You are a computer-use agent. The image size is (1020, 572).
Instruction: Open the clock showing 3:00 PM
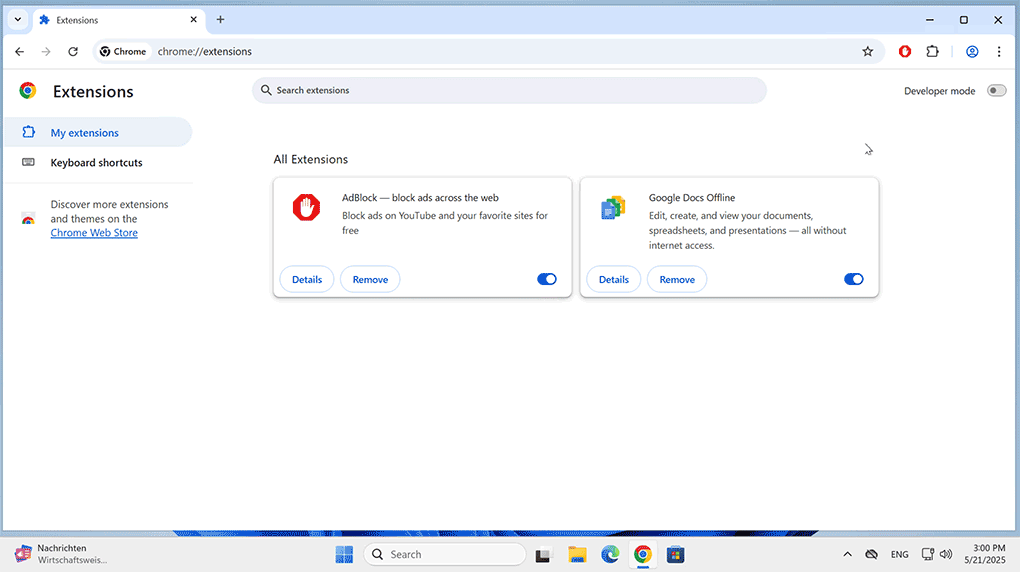985,554
